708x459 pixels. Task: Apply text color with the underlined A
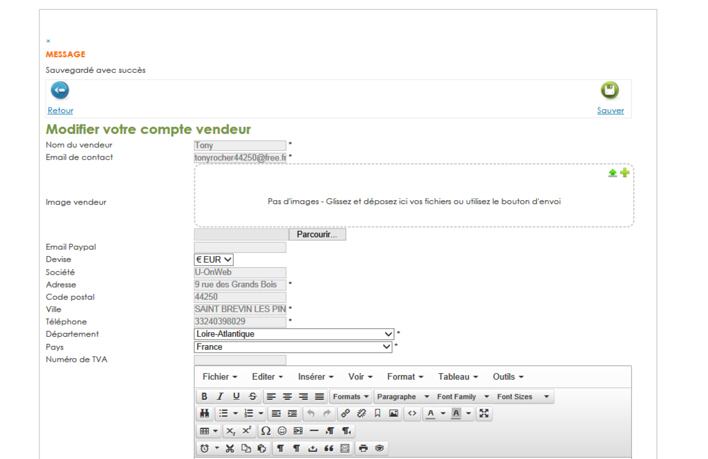[x=431, y=413]
